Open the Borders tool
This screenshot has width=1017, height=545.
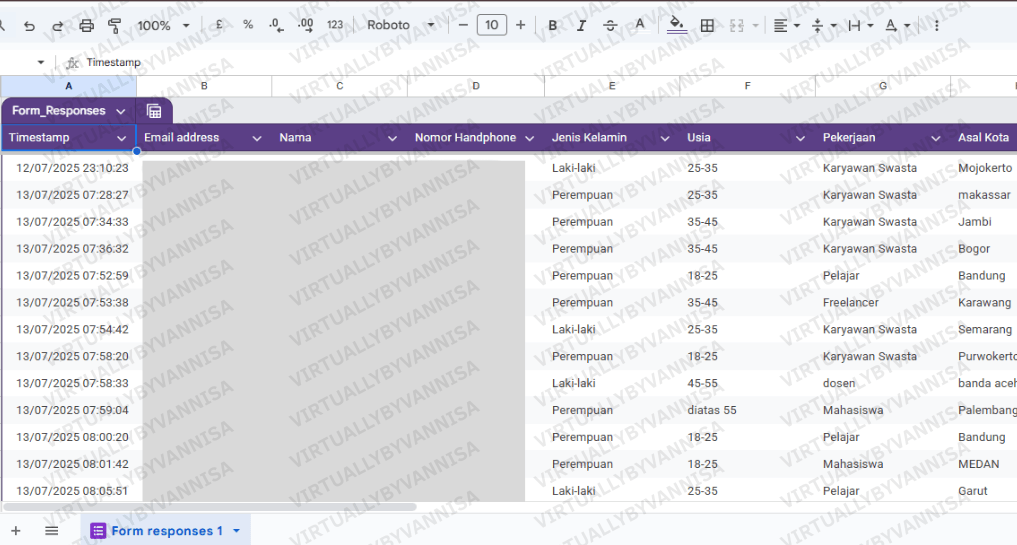pos(707,25)
